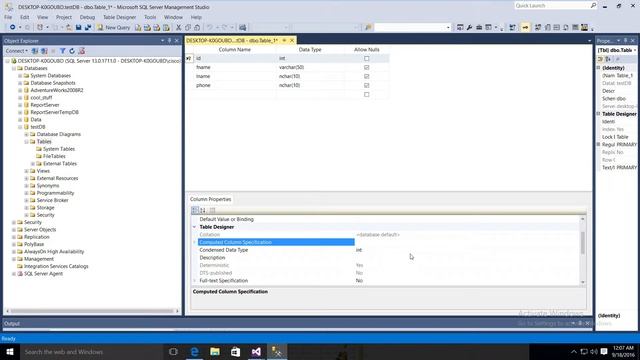640x360 pixels.
Task: Click the Filter icon in Object Explorer
Action: click(62, 51)
